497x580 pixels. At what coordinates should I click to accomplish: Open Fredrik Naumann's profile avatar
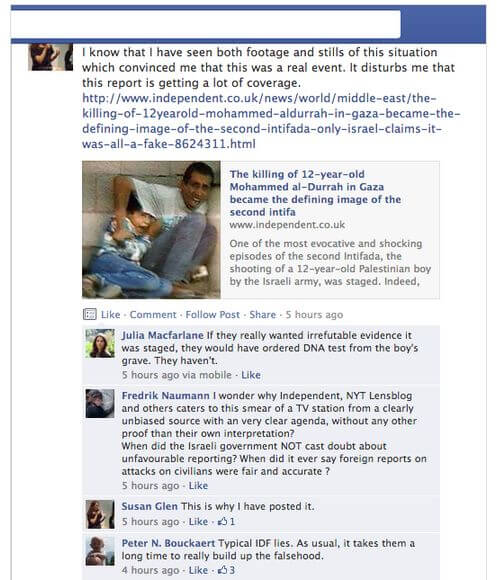pyautogui.click(x=100, y=404)
